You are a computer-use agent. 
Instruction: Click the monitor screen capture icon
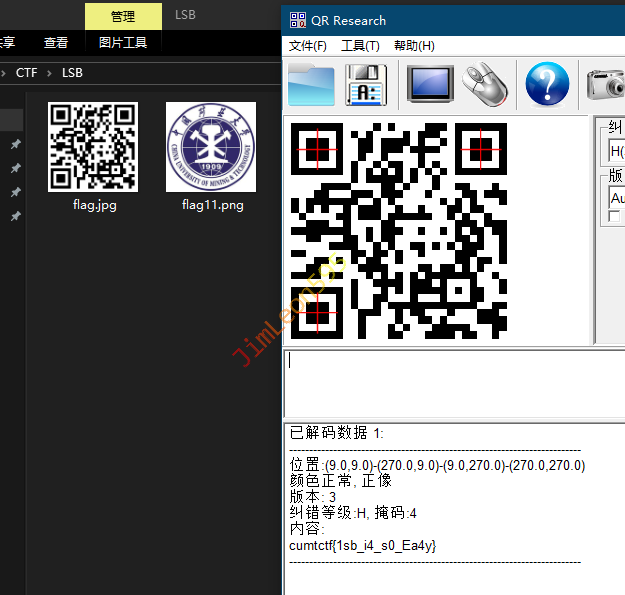[x=430, y=85]
